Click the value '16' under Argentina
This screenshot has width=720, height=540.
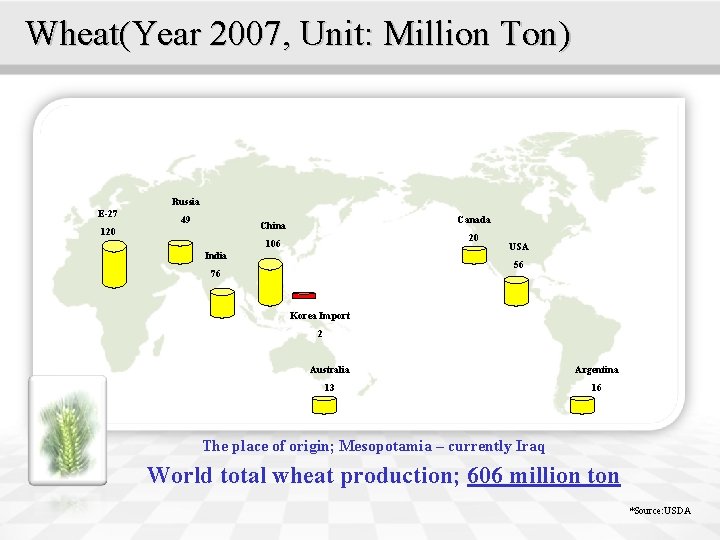pos(596,388)
